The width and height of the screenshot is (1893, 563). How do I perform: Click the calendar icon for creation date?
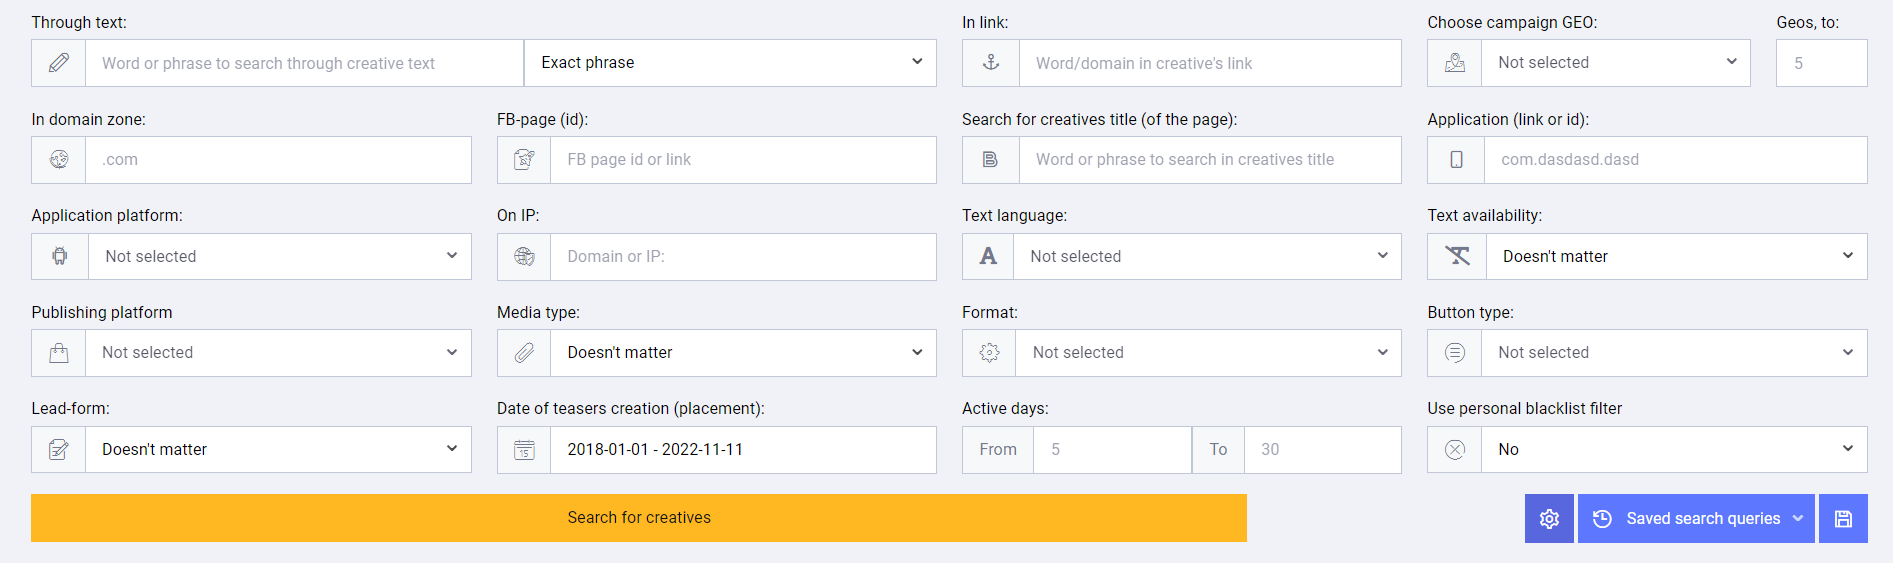(x=524, y=450)
